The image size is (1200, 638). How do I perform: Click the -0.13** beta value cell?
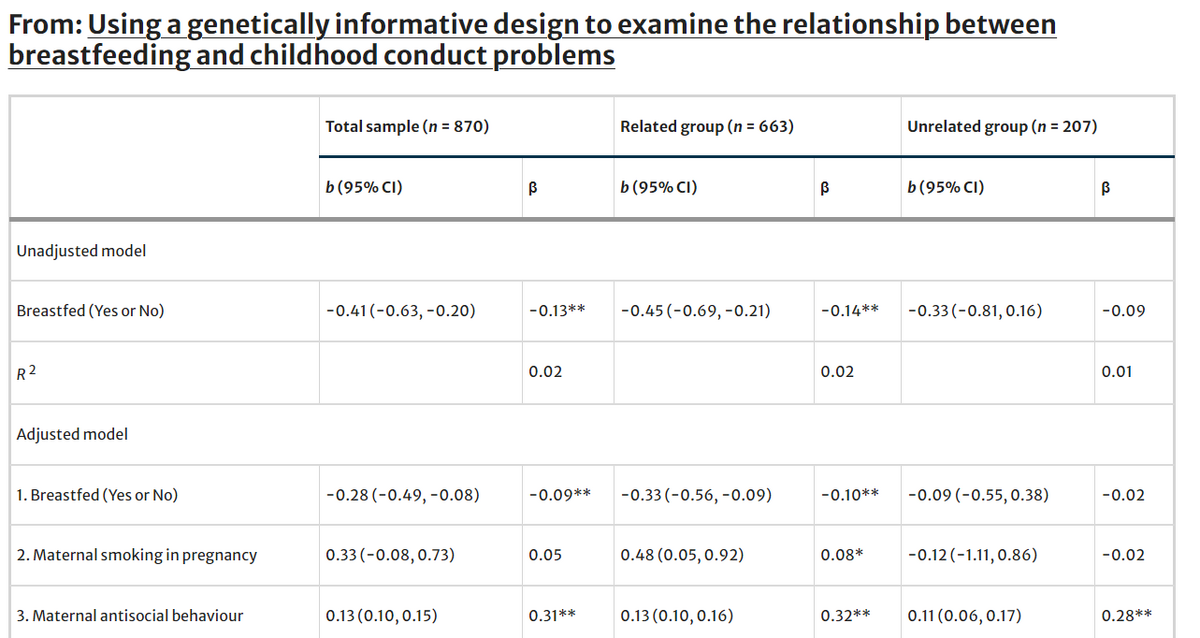(556, 311)
